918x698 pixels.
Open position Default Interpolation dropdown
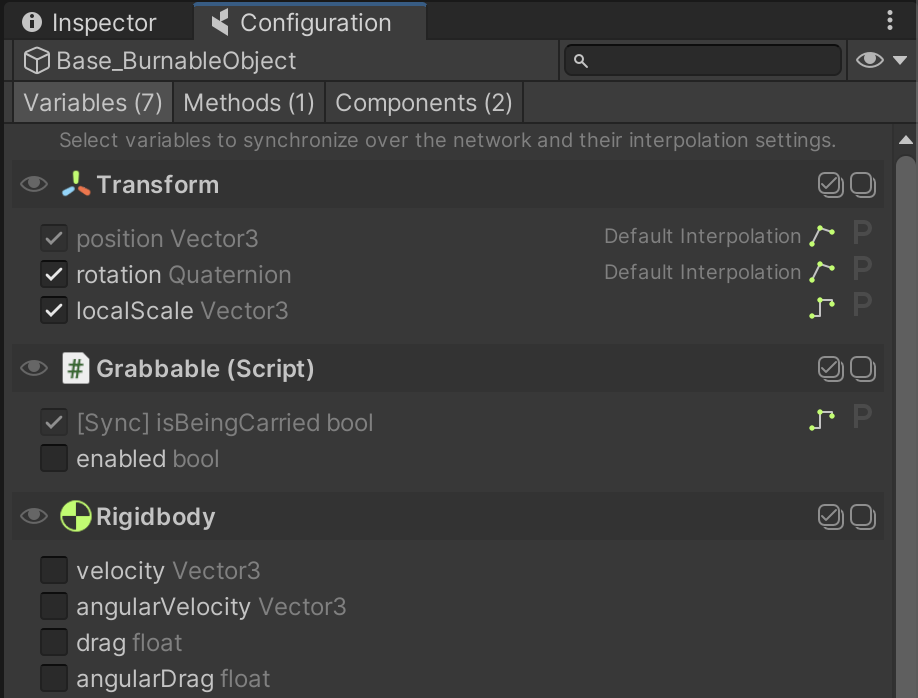click(702, 236)
